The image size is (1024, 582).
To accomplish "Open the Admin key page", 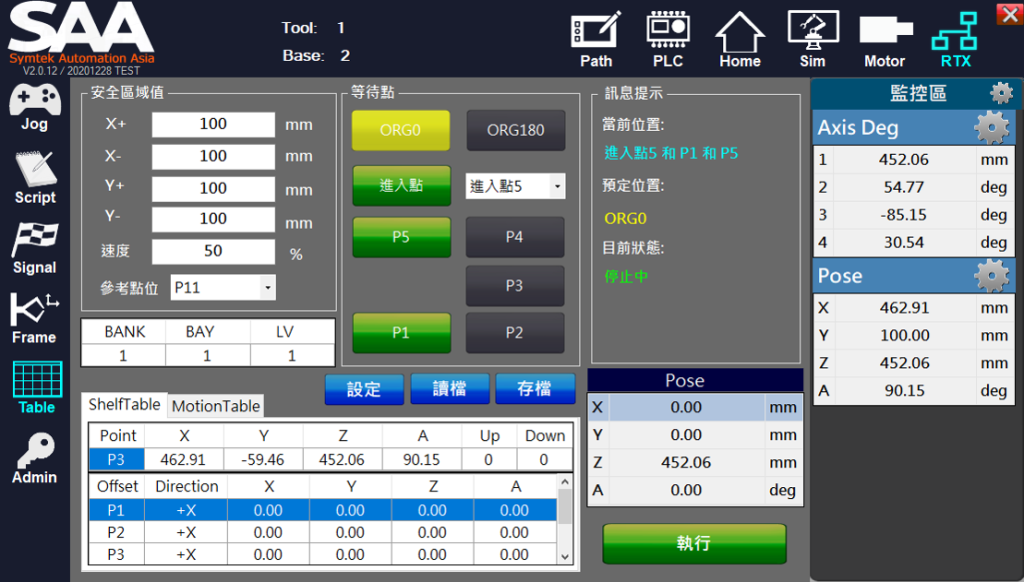I will 35,458.
